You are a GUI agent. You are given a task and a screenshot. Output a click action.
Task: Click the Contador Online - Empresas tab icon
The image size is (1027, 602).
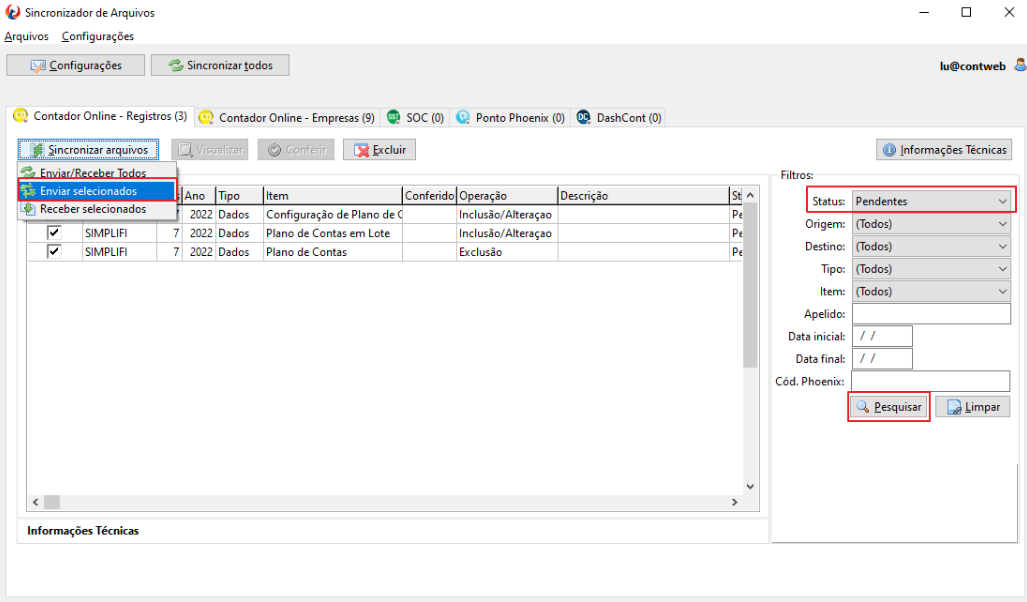pyautogui.click(x=206, y=117)
